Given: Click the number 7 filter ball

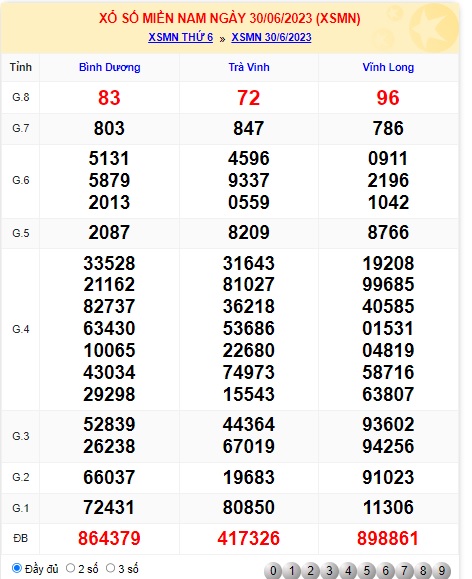Looking at the screenshot, I should click(404, 571).
